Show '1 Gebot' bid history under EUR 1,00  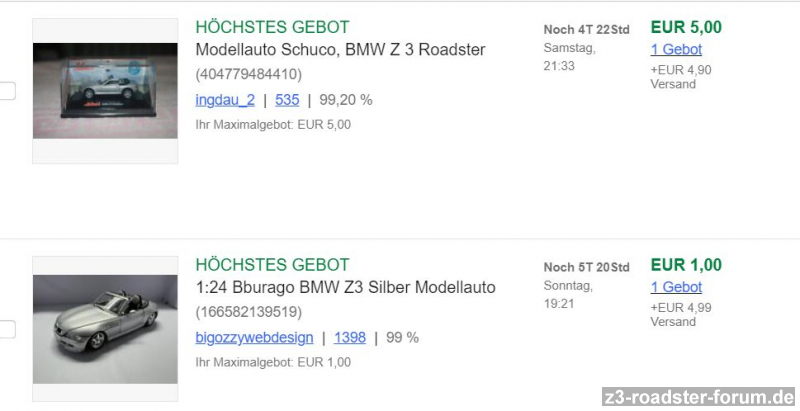676,287
